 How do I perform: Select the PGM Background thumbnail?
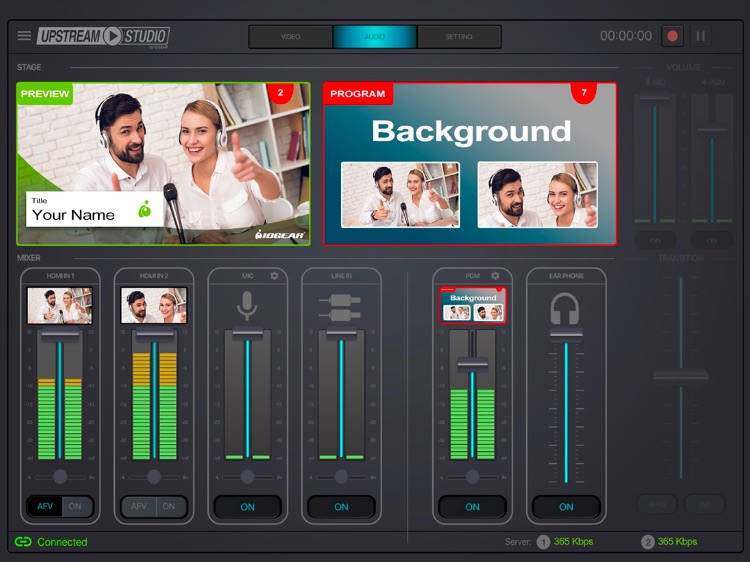tap(473, 306)
